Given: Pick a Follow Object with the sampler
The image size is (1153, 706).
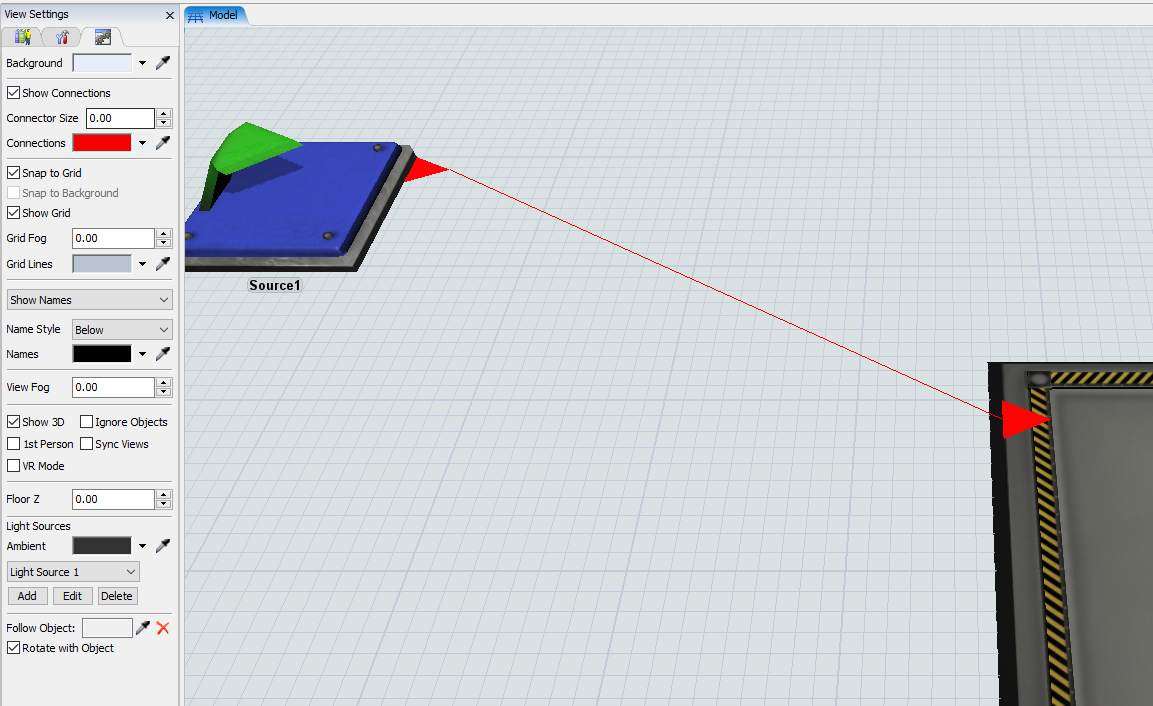Looking at the screenshot, I should pos(143,628).
